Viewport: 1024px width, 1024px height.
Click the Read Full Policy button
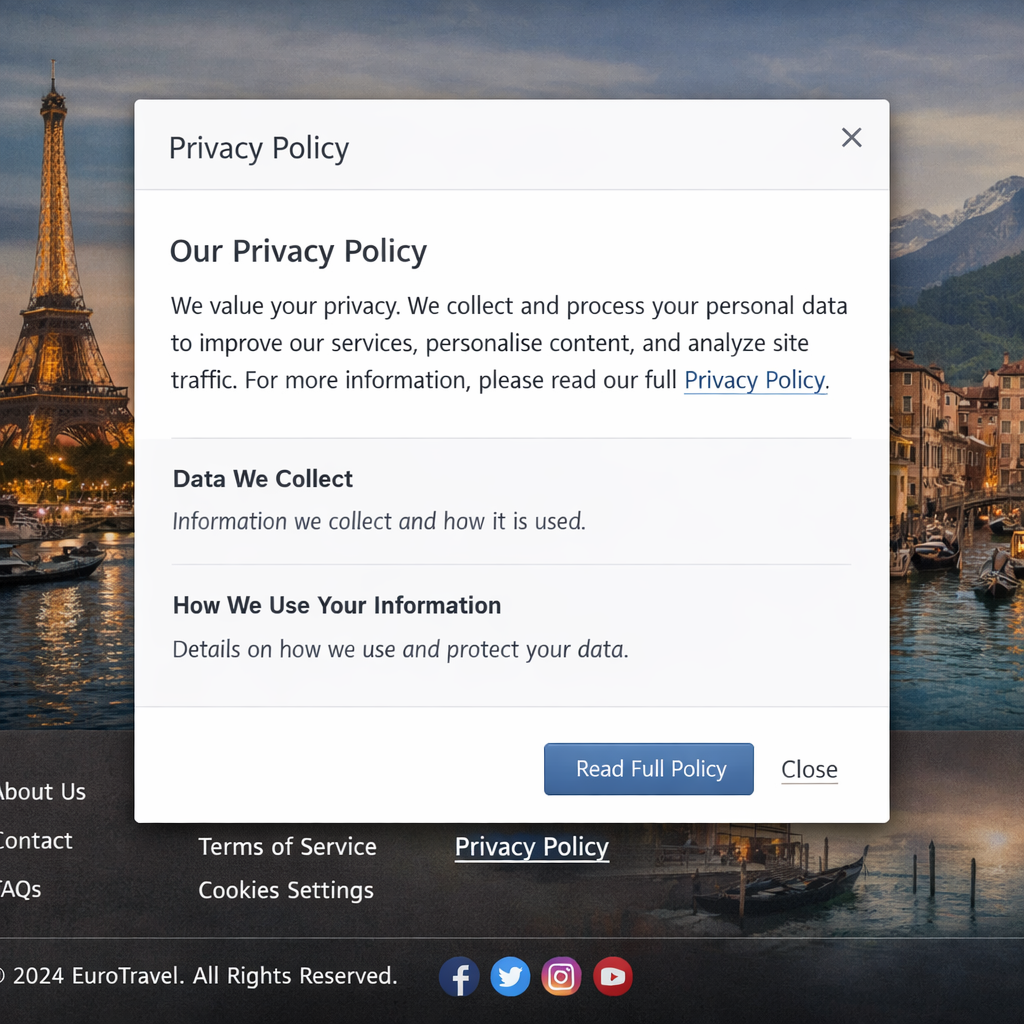648,769
